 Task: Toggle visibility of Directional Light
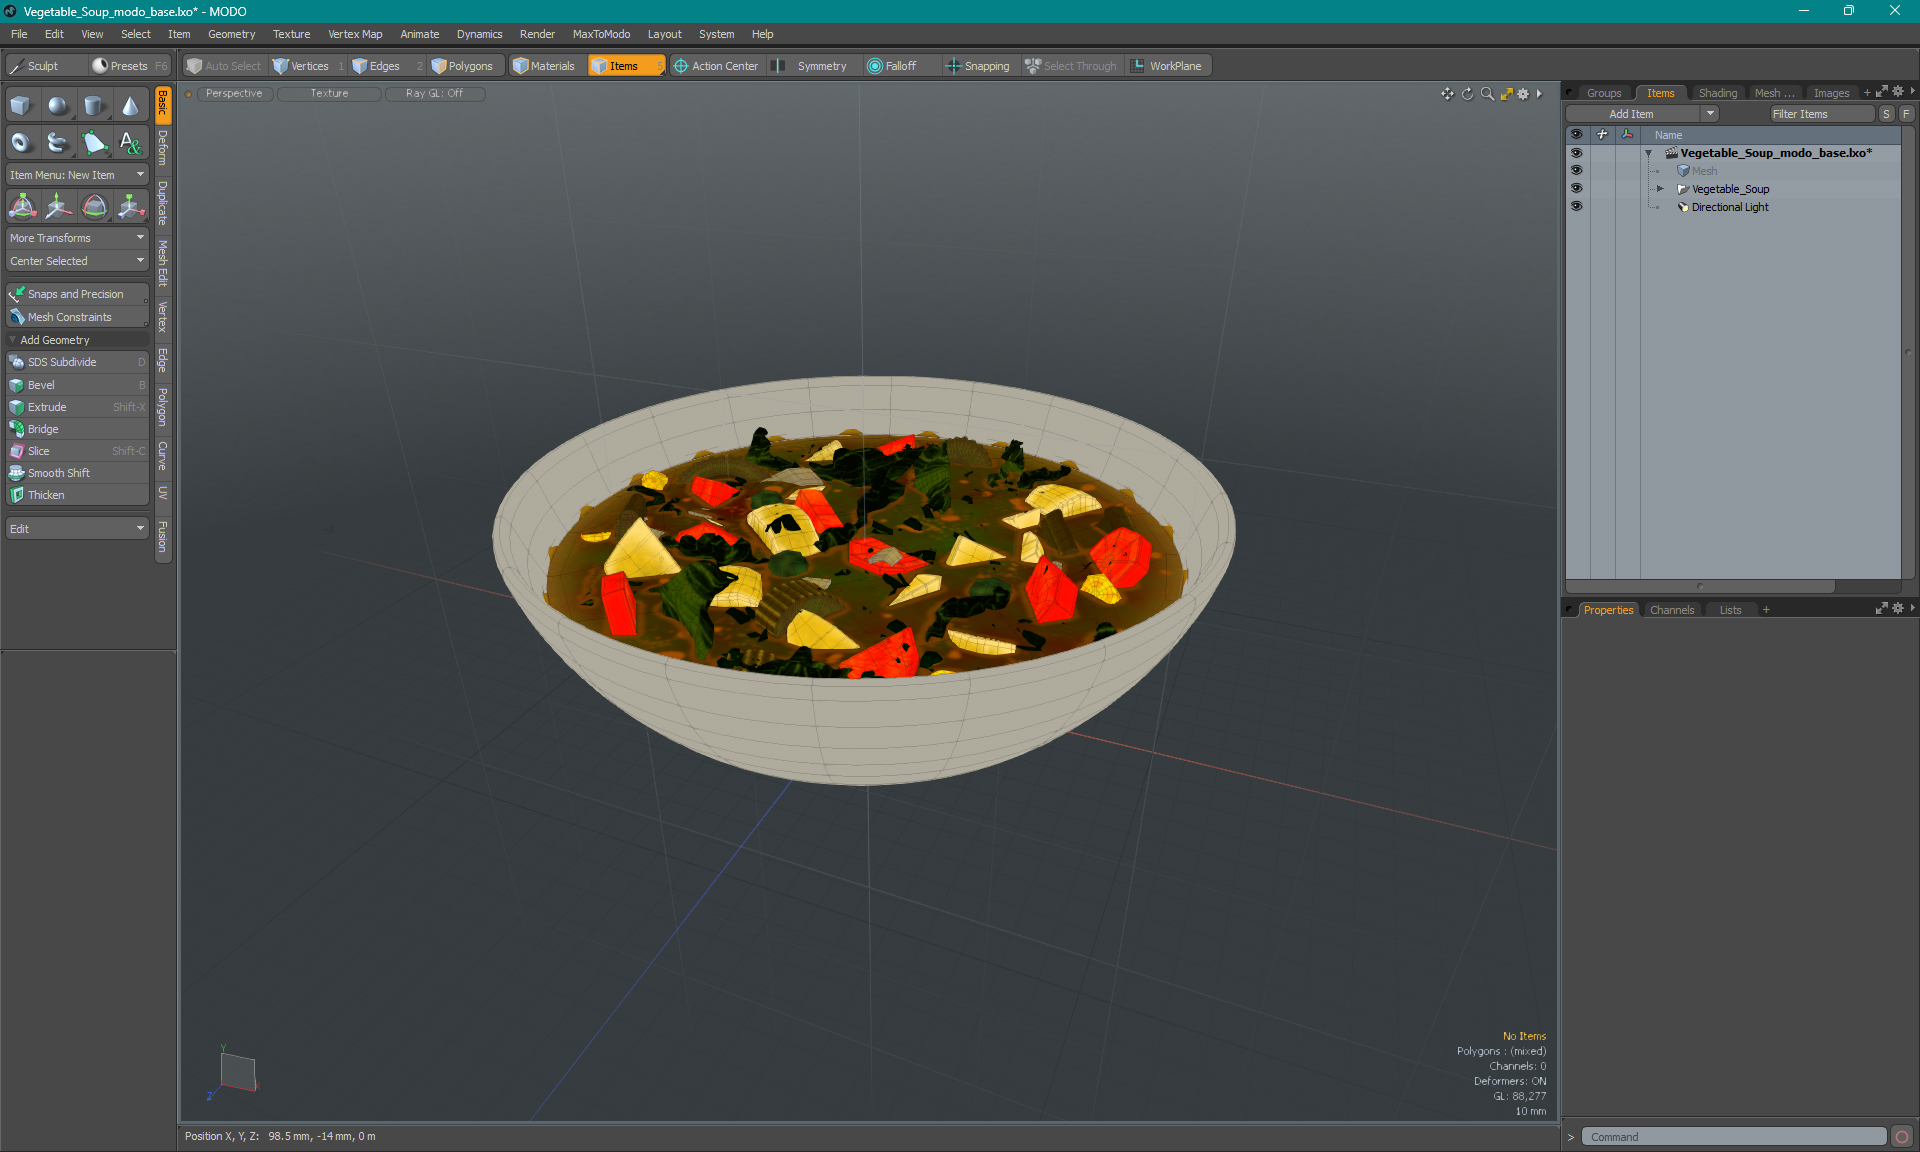[x=1577, y=207]
